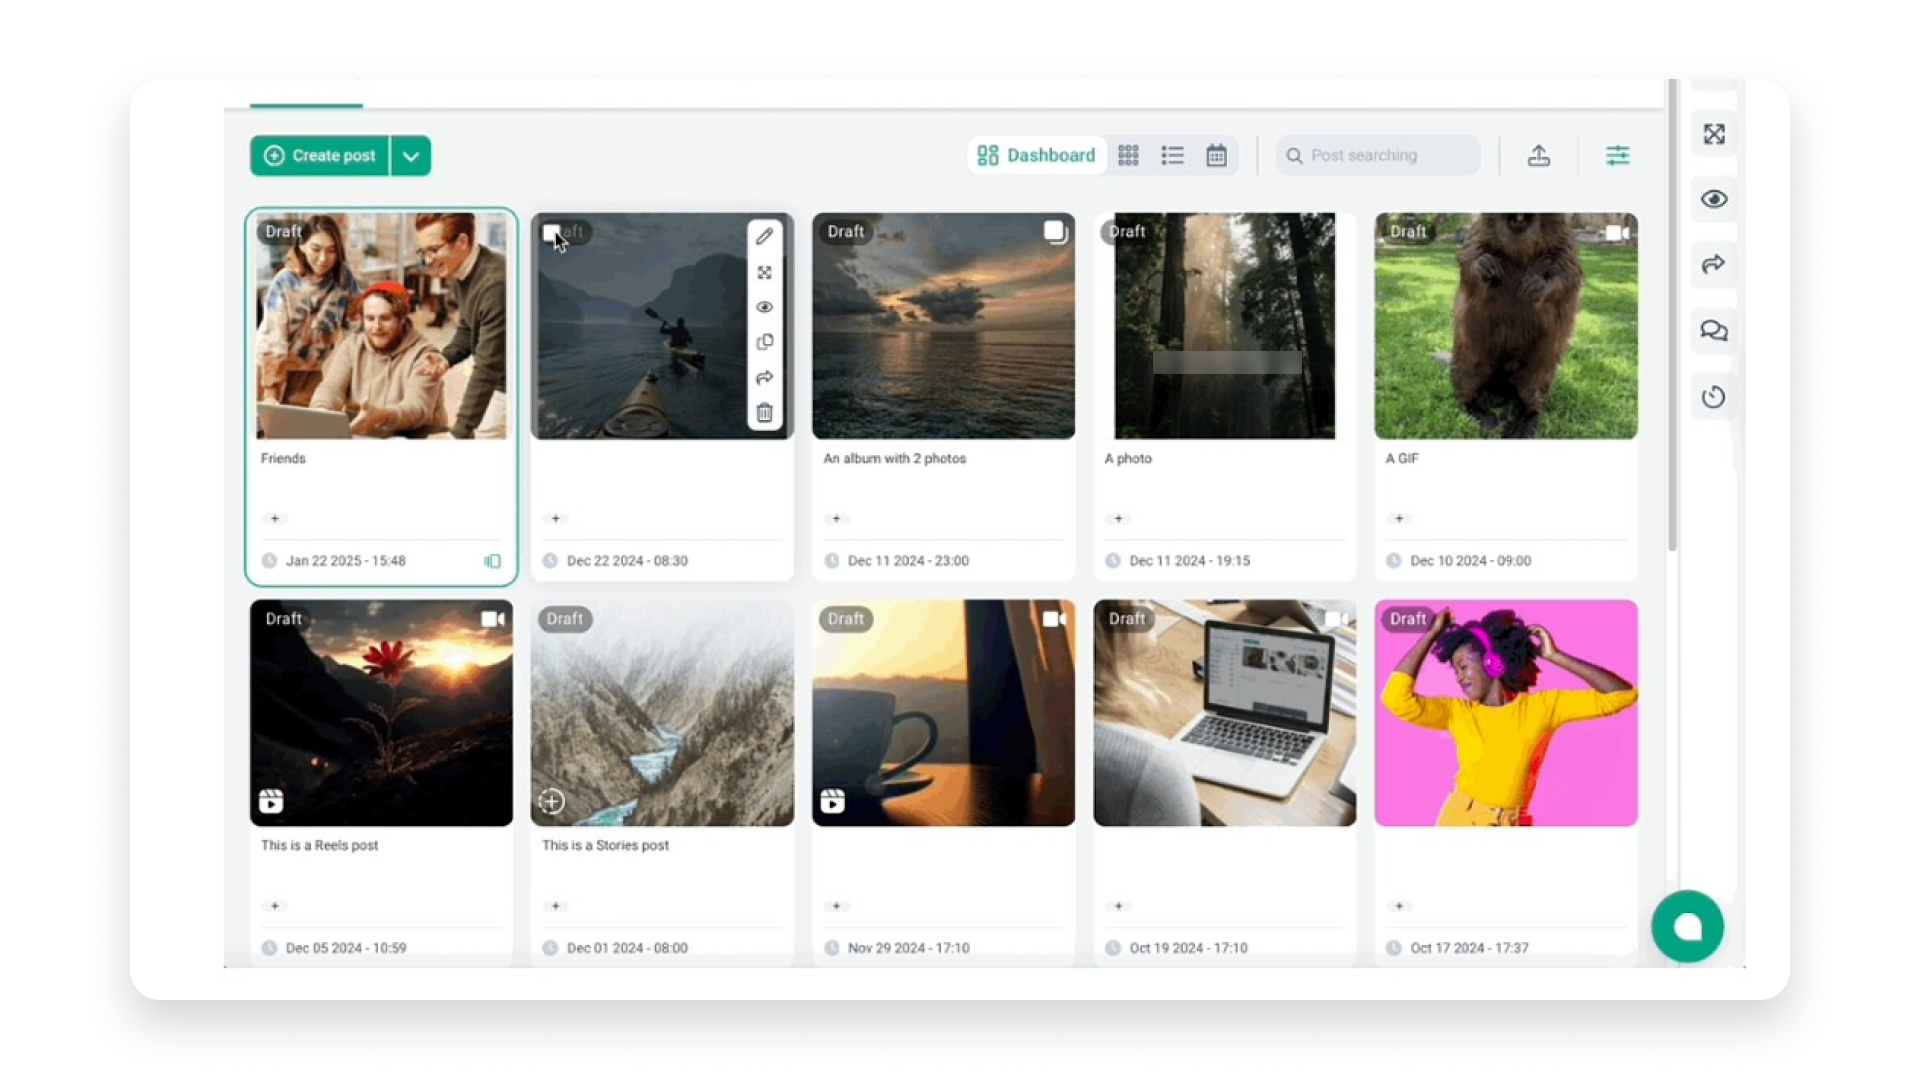This screenshot has height=1080, width=1920.
Task: Click the export/upload icon in the toolbar
Action: tap(1539, 155)
